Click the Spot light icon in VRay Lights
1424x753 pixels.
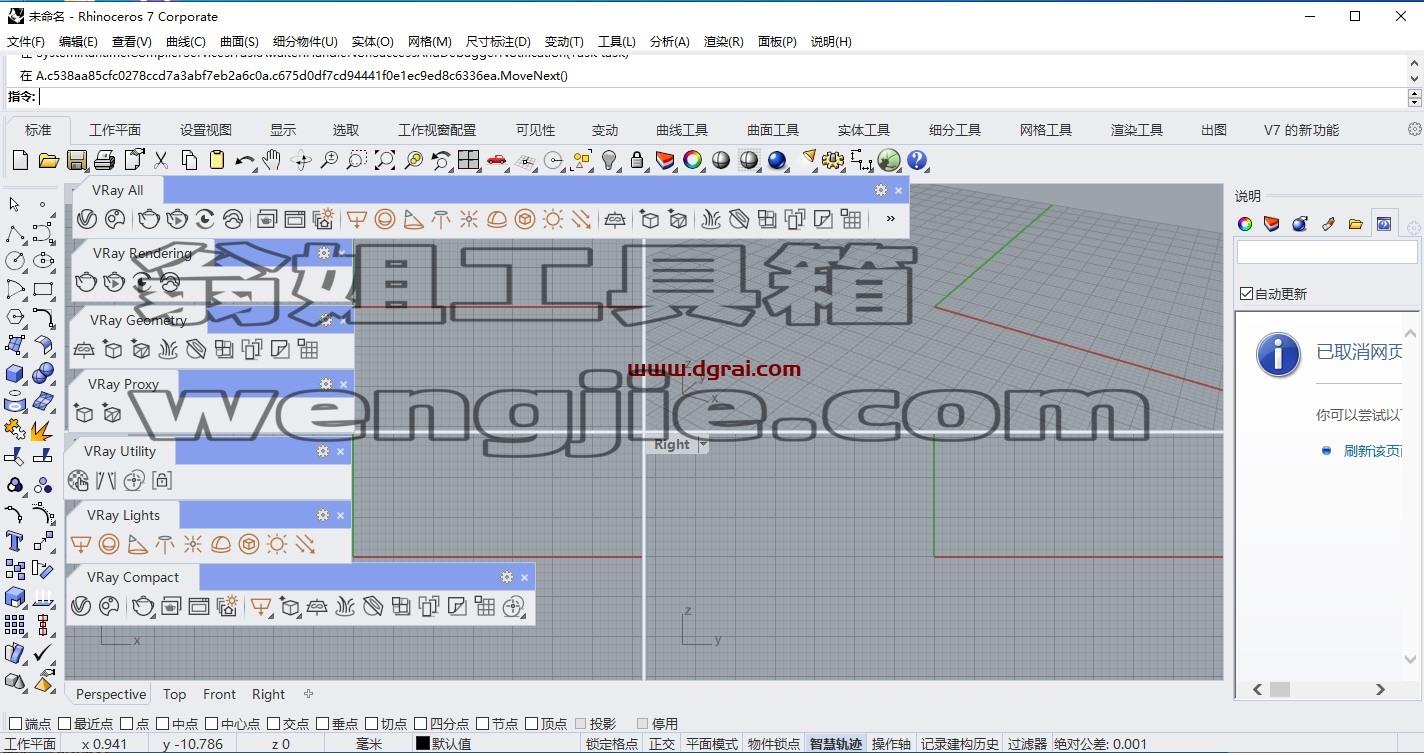pos(137,544)
